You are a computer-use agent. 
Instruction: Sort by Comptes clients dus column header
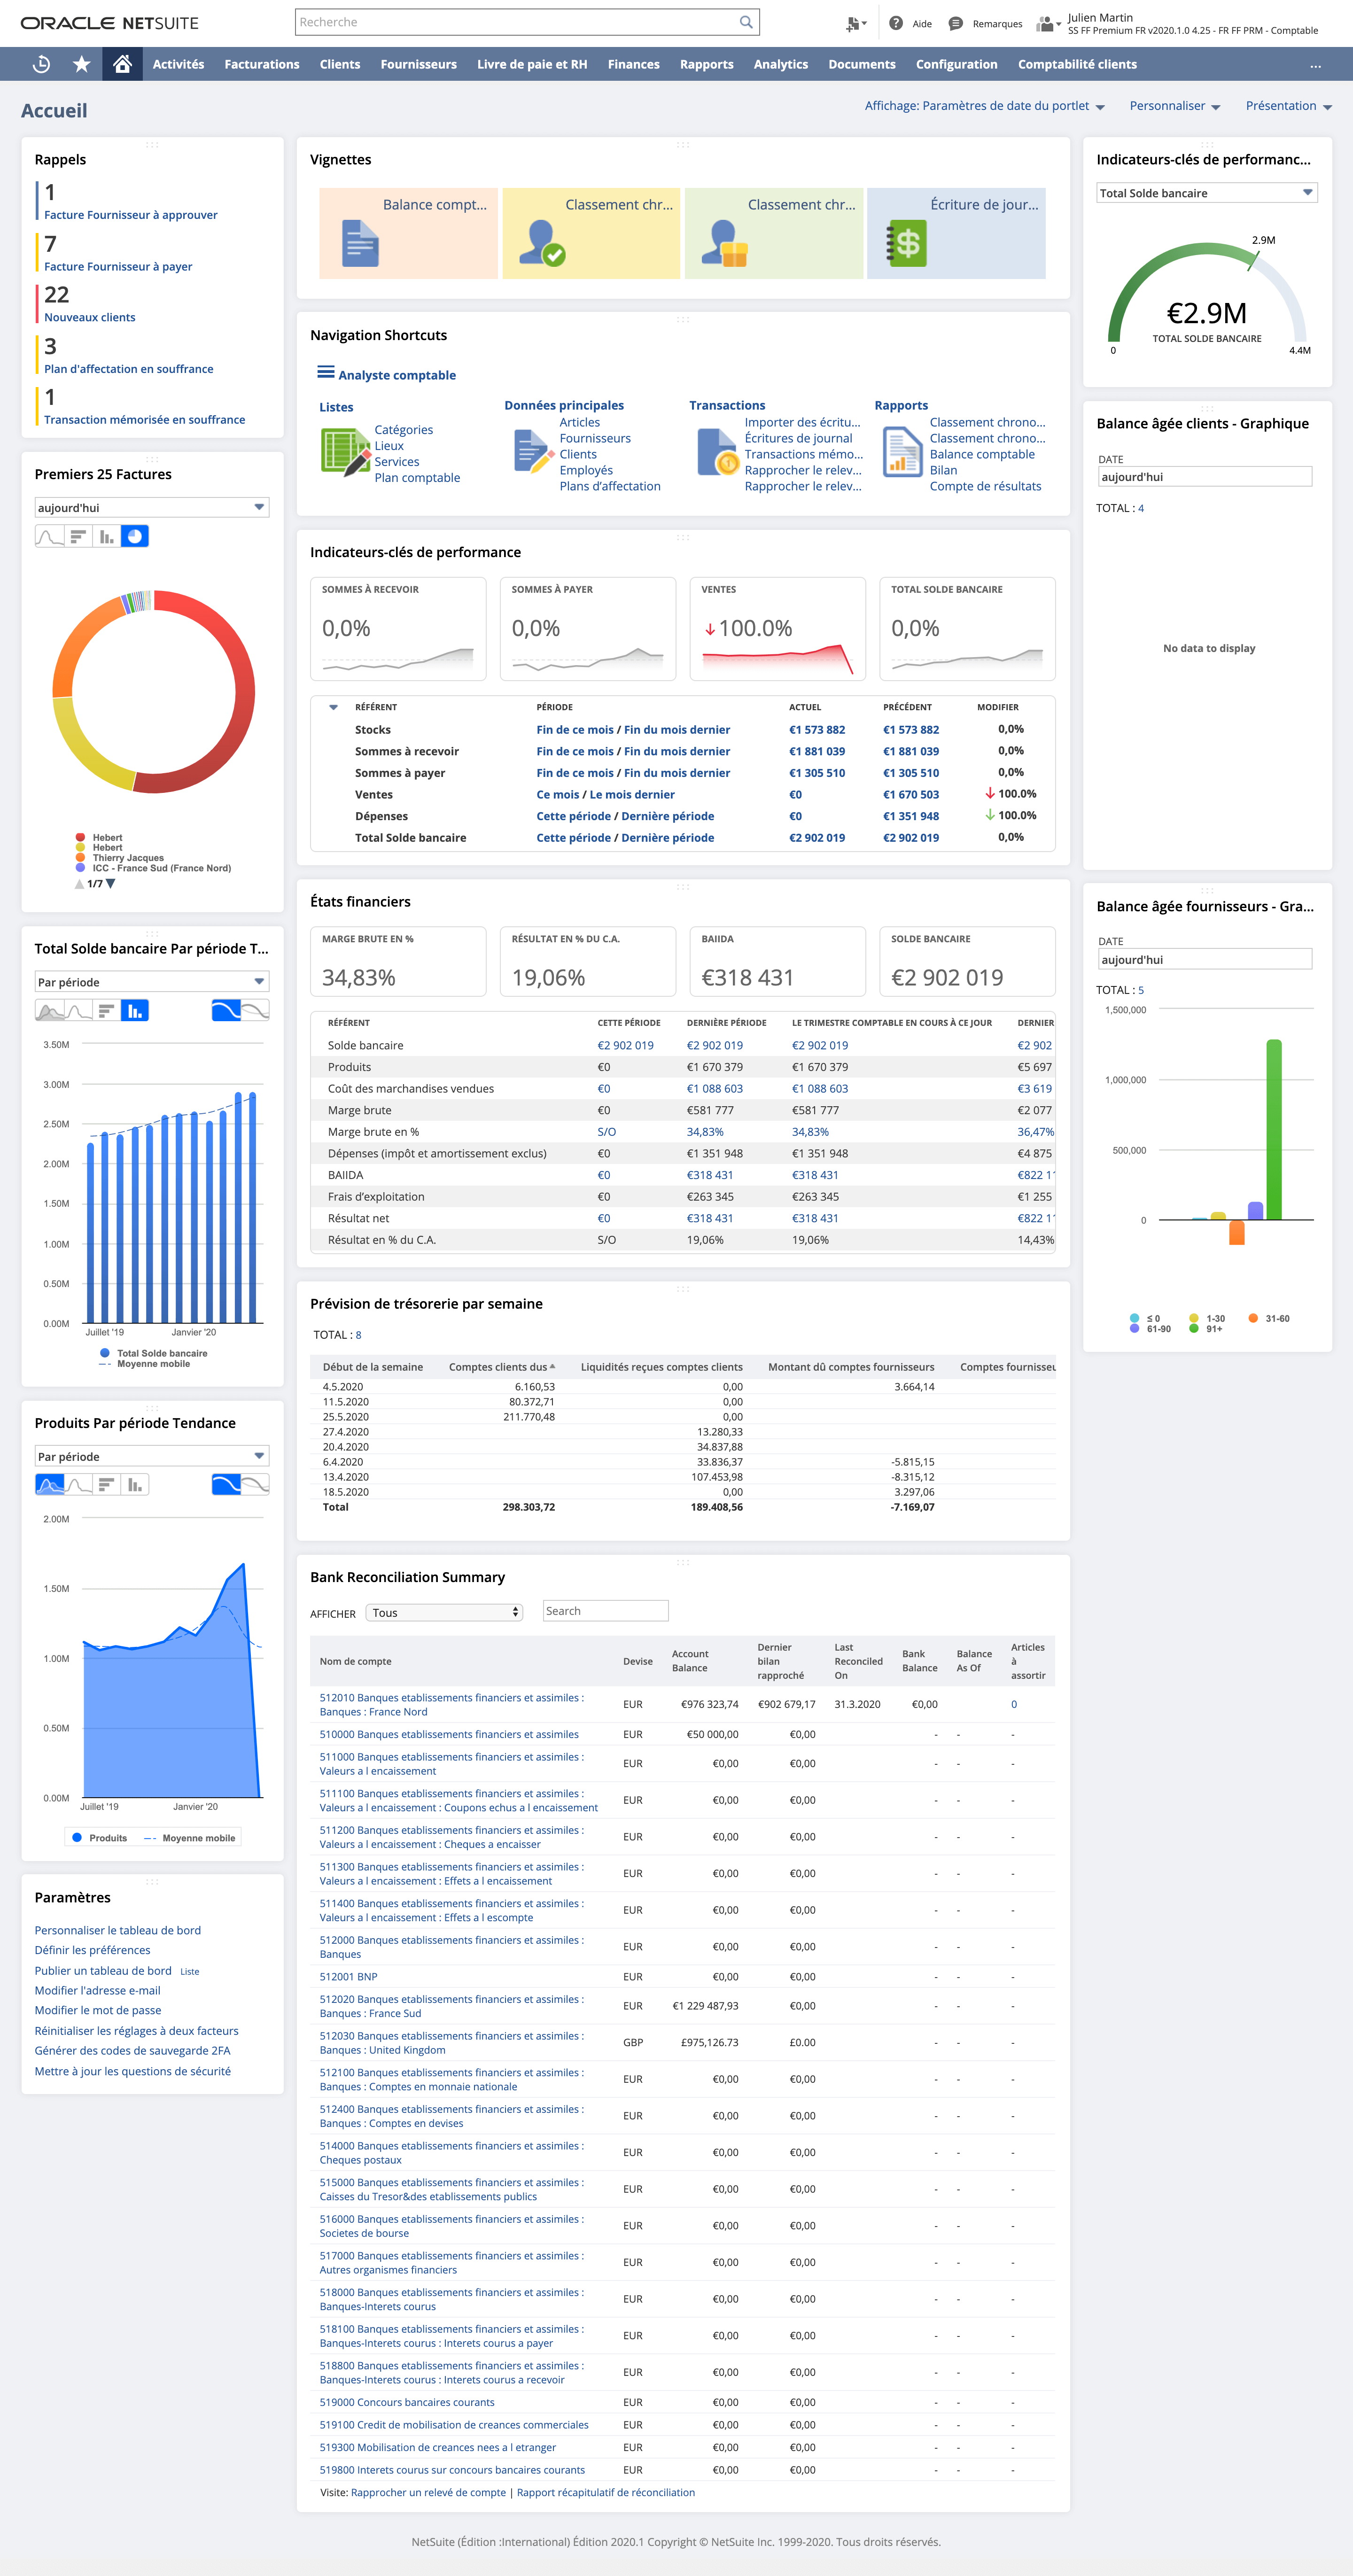tap(502, 1367)
